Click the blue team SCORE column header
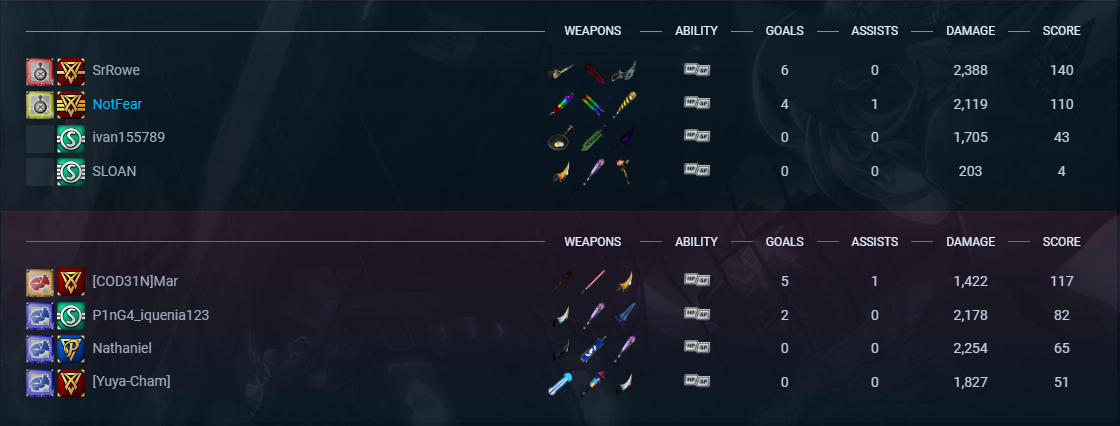The width and height of the screenshot is (1120, 426). tap(1061, 31)
